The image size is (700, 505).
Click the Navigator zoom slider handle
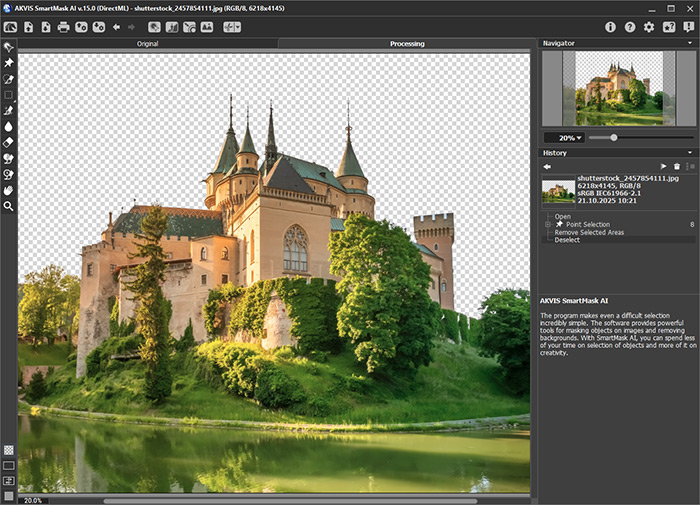pos(613,137)
